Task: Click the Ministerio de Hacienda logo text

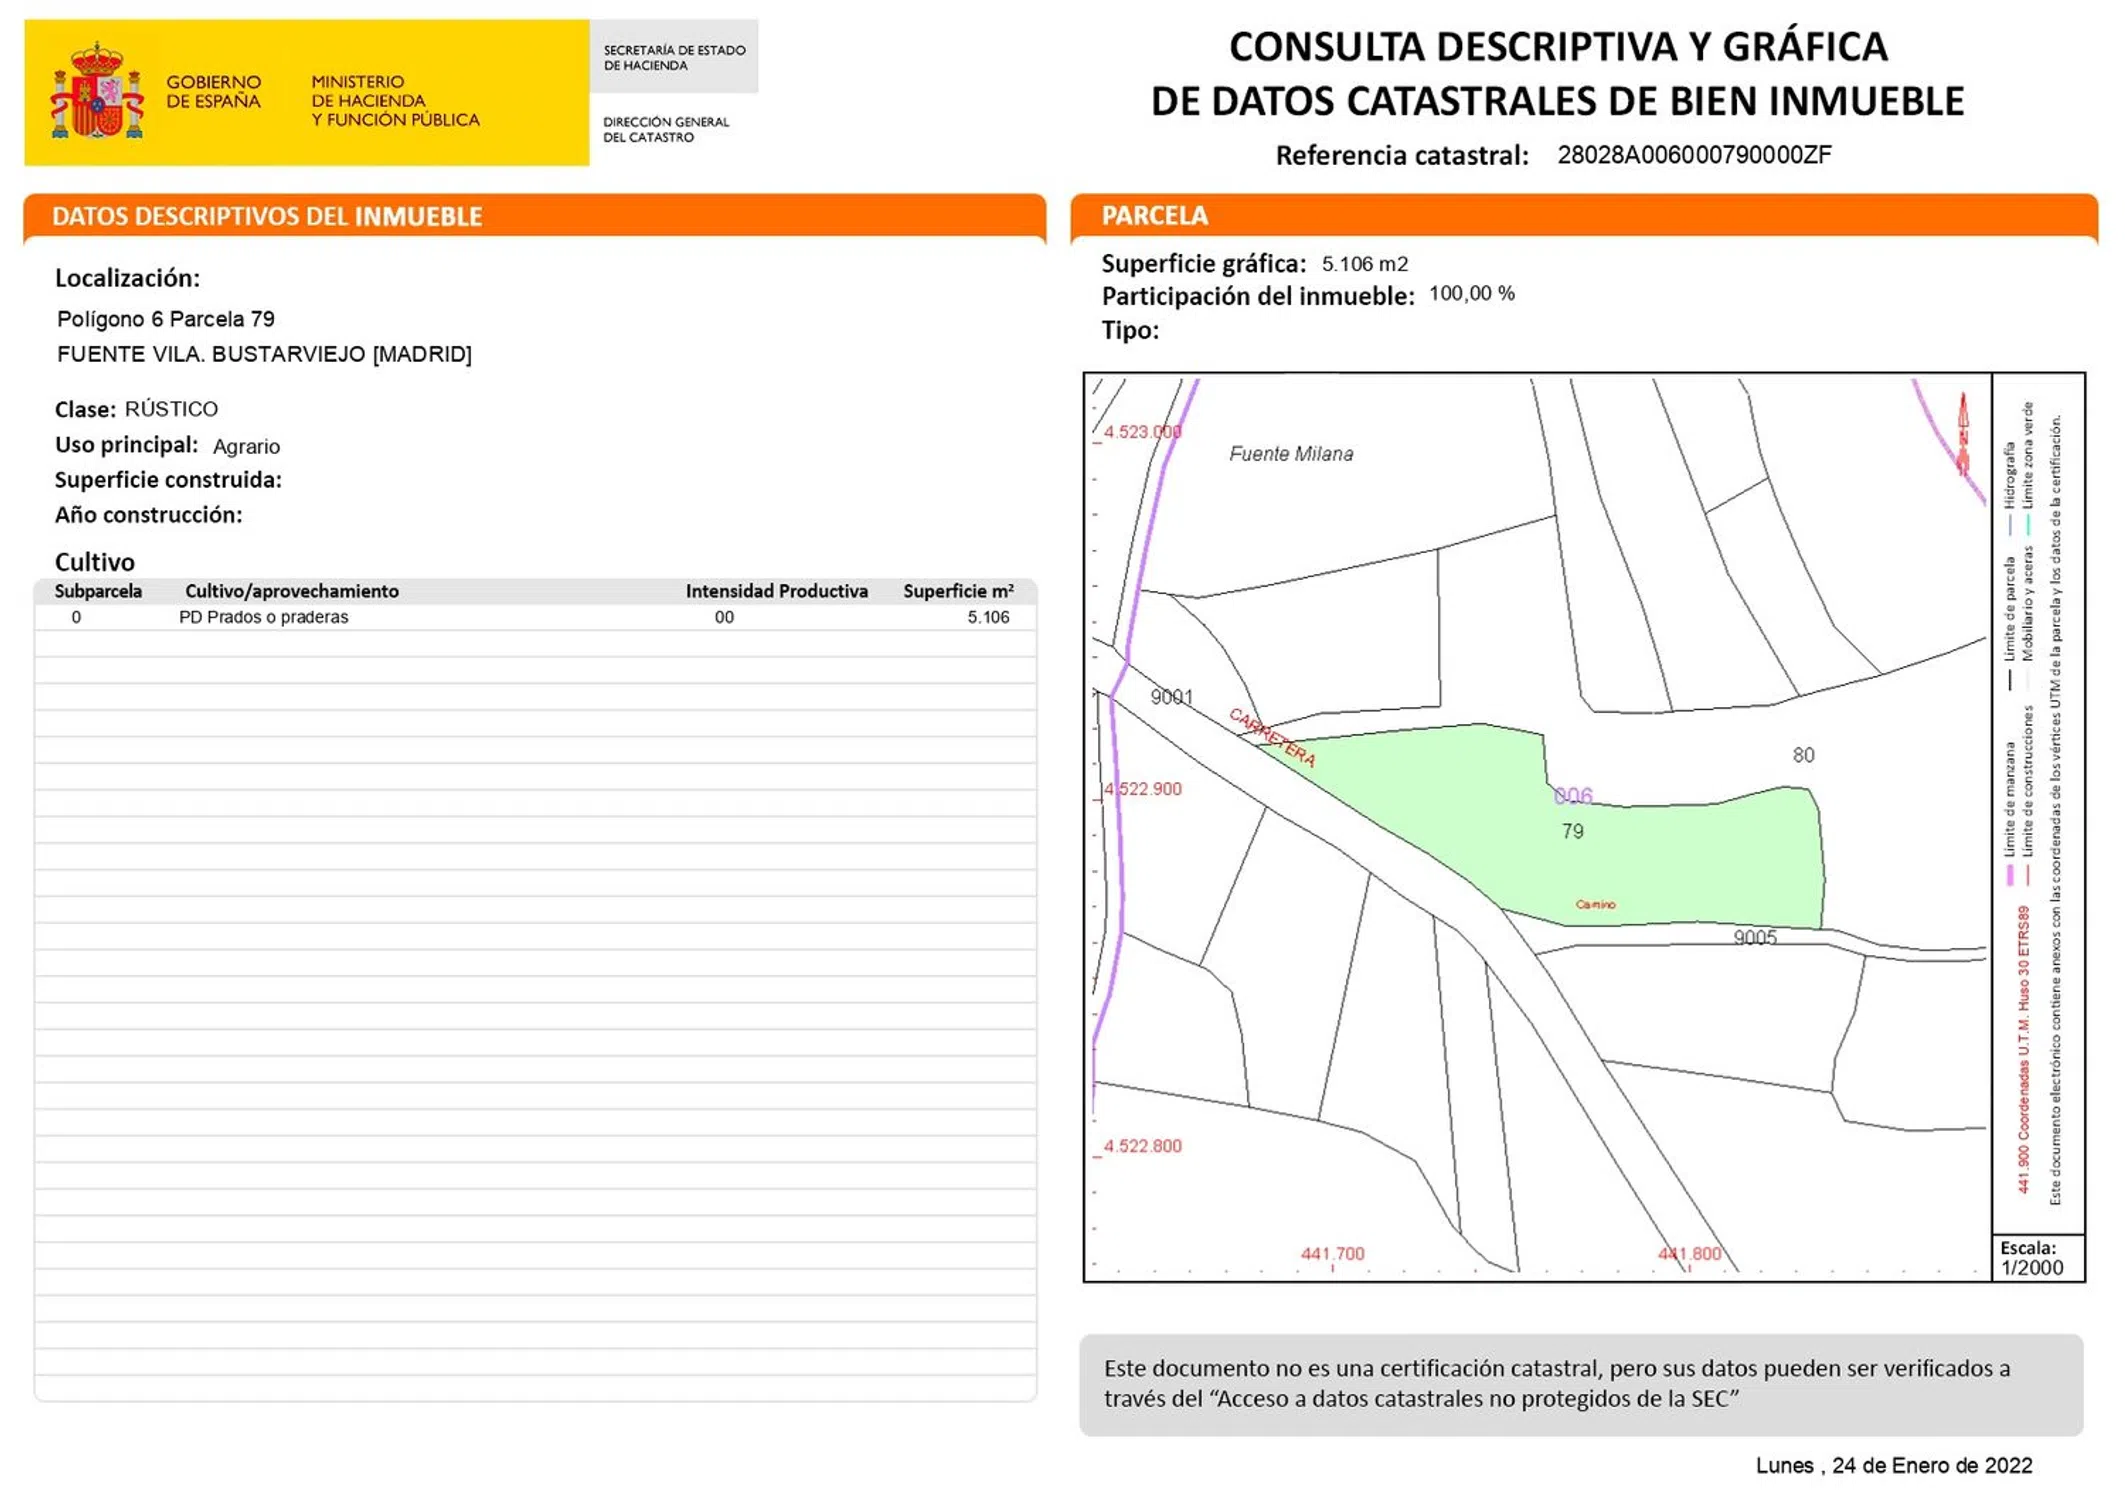Action: [394, 101]
